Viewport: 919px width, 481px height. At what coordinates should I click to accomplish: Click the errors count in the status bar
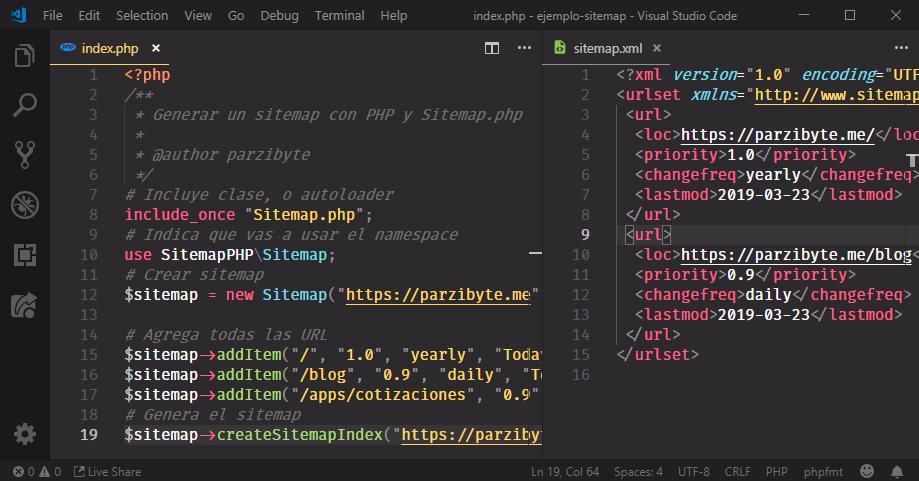tap(24, 472)
